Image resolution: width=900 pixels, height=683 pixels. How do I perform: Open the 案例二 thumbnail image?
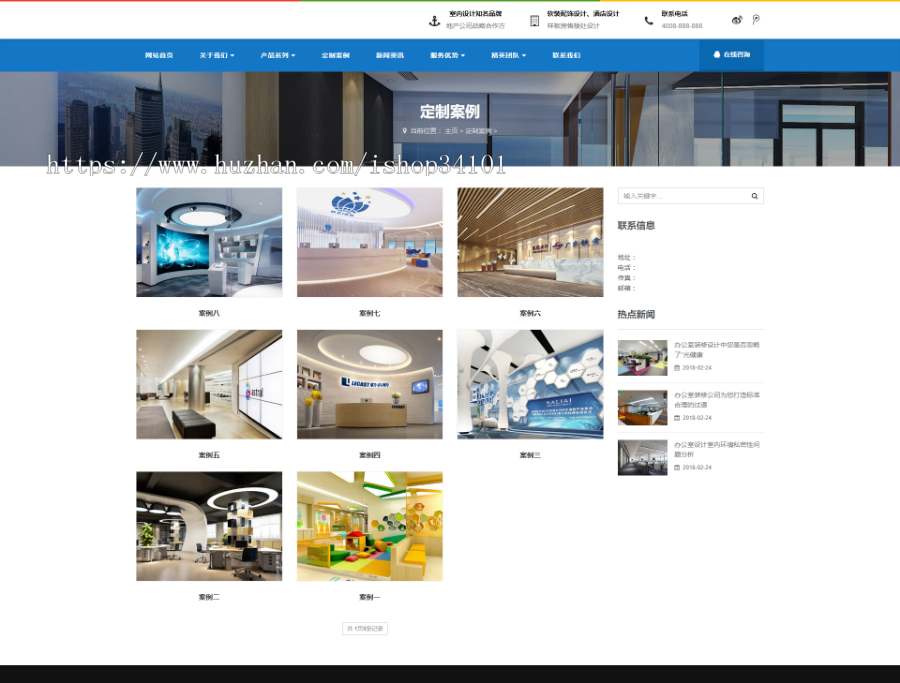pyautogui.click(x=209, y=526)
